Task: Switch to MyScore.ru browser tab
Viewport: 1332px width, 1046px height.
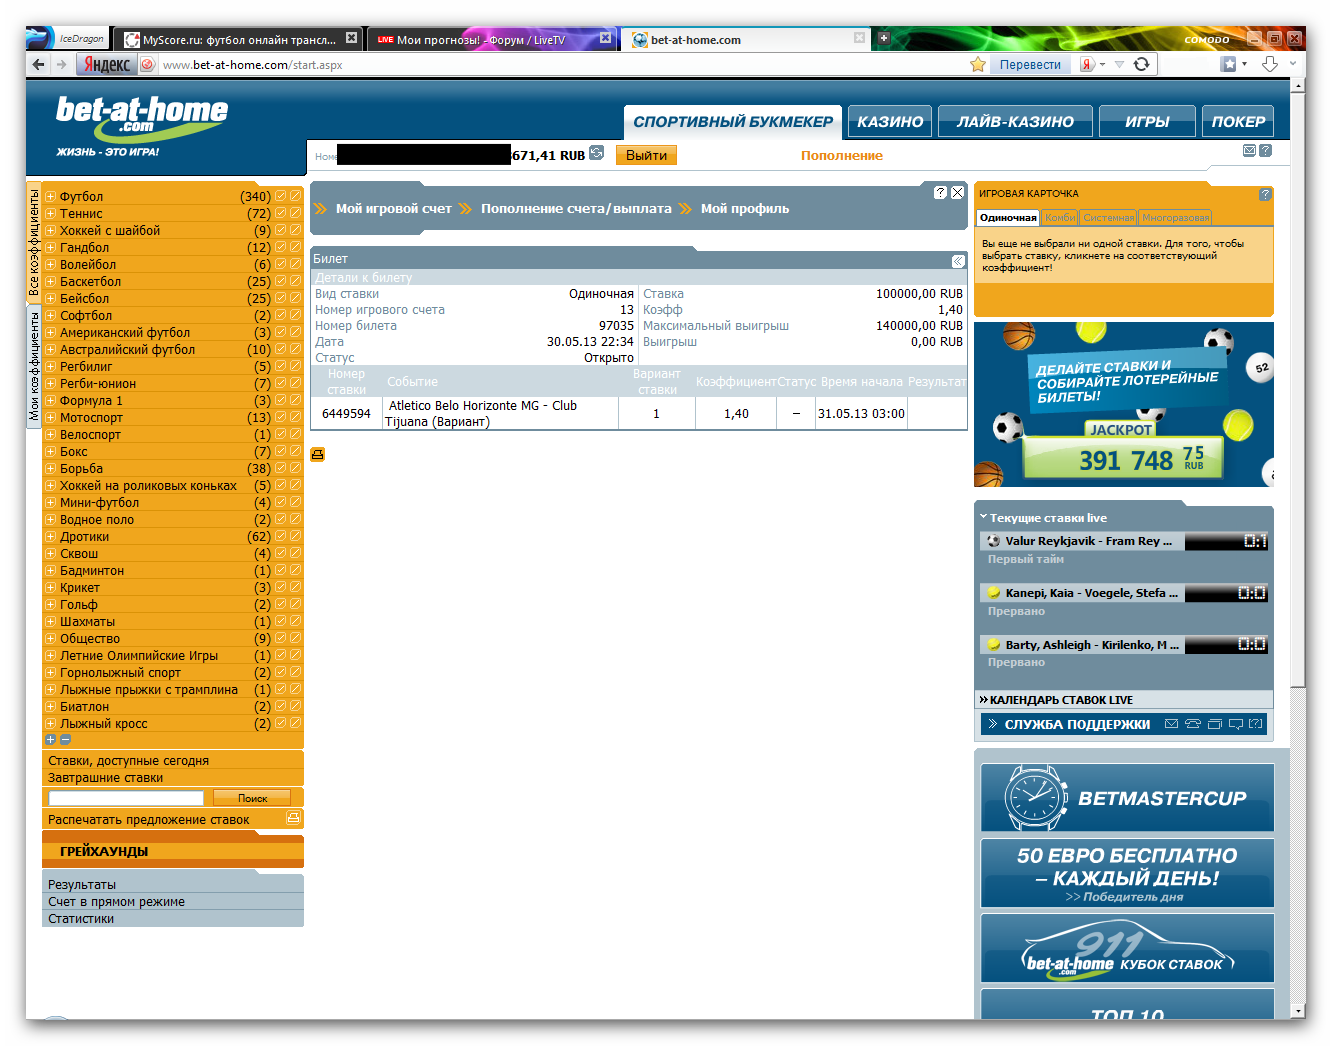Action: coord(238,40)
